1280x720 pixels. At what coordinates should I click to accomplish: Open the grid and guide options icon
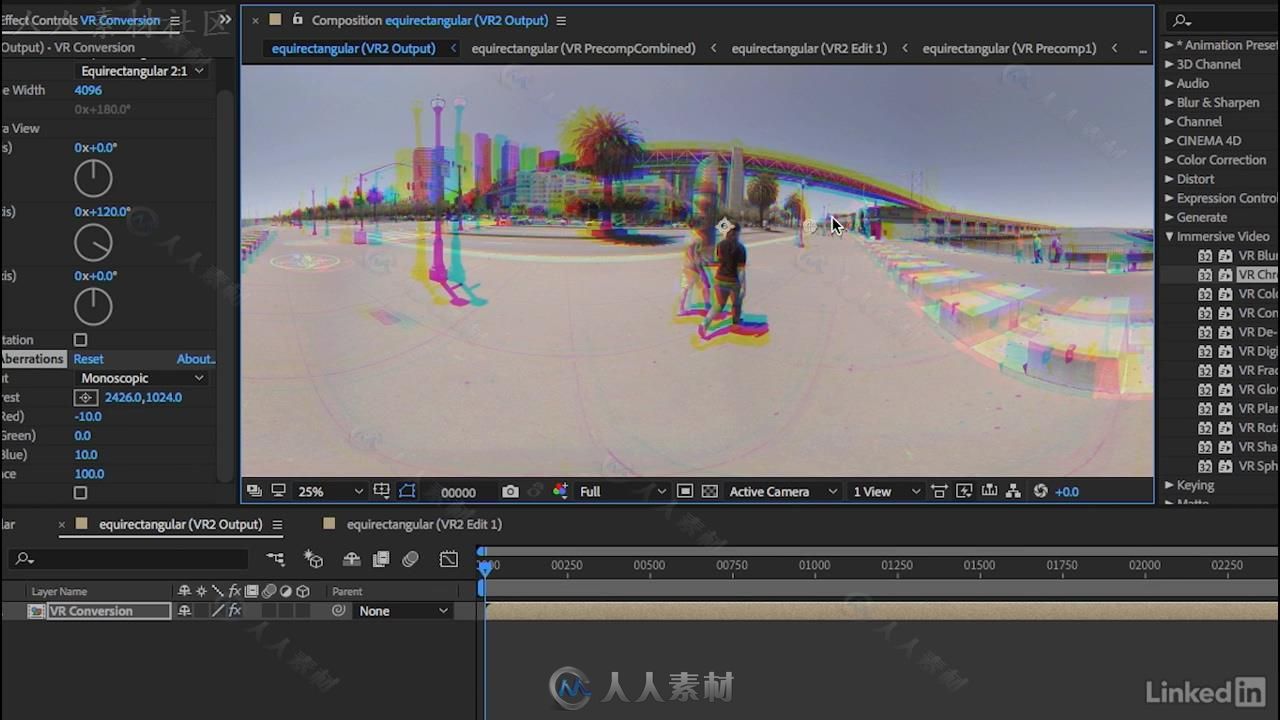point(381,491)
